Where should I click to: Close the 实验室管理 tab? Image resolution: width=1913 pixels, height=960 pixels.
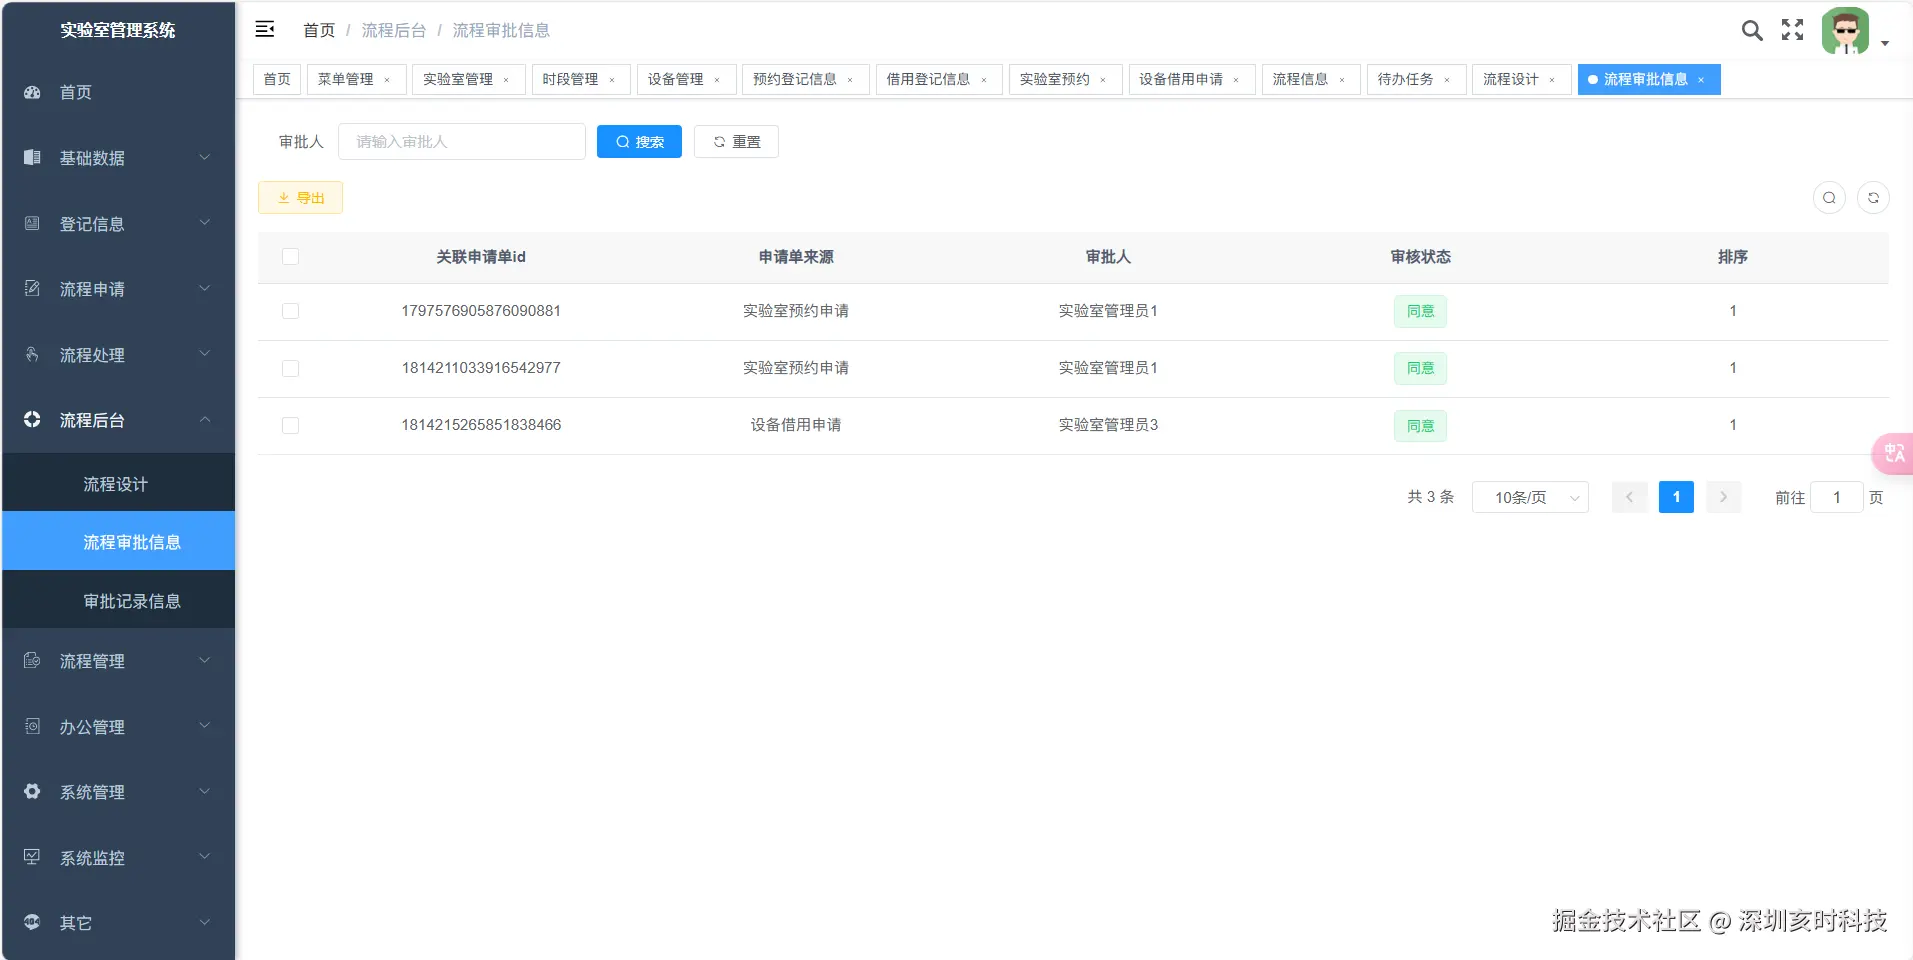(506, 80)
